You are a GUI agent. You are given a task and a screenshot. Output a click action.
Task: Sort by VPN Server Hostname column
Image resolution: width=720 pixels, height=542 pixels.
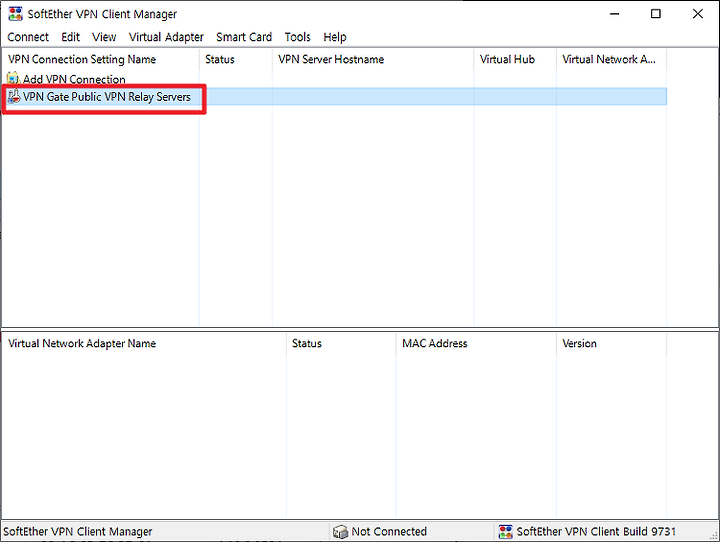pyautogui.click(x=373, y=59)
